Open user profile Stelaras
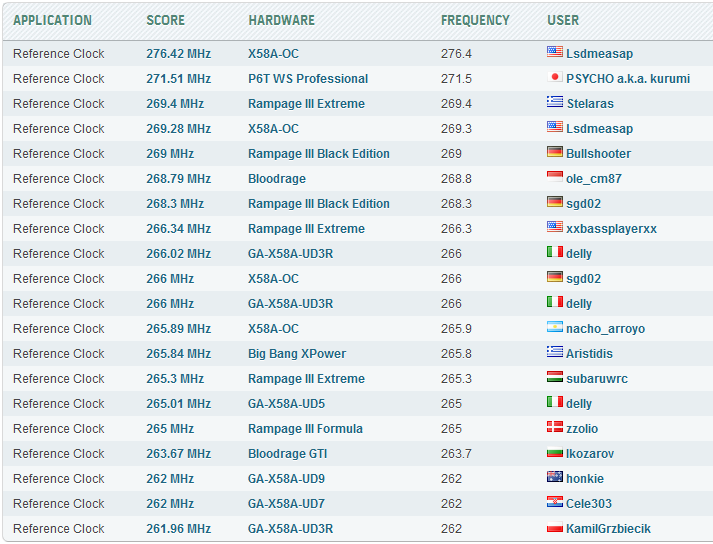The image size is (713, 544). 590,104
